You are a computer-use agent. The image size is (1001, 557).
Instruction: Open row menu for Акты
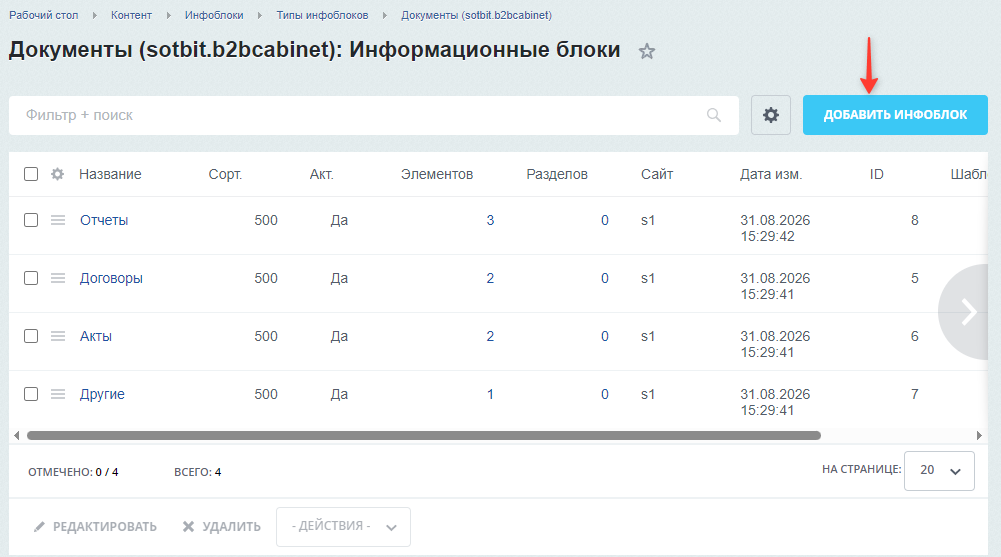(58, 336)
